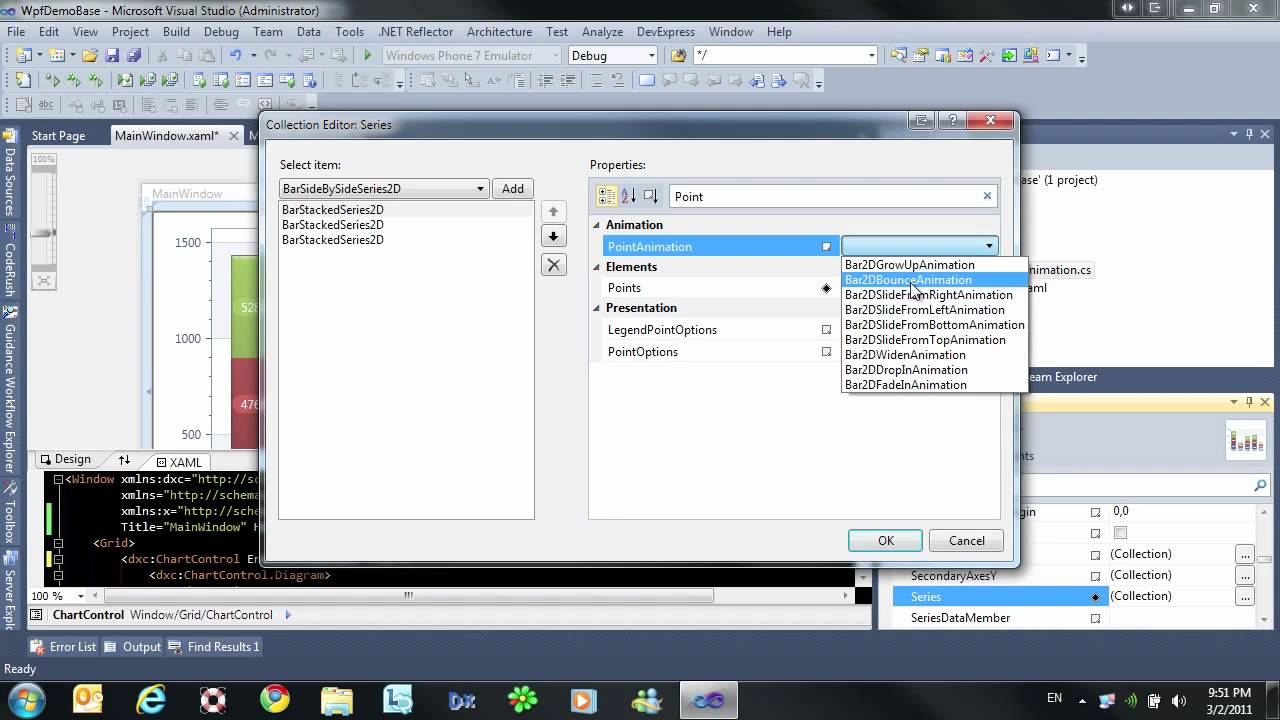Image resolution: width=1280 pixels, height=720 pixels.
Task: Open the Find Results 1 tab
Action: [214, 647]
